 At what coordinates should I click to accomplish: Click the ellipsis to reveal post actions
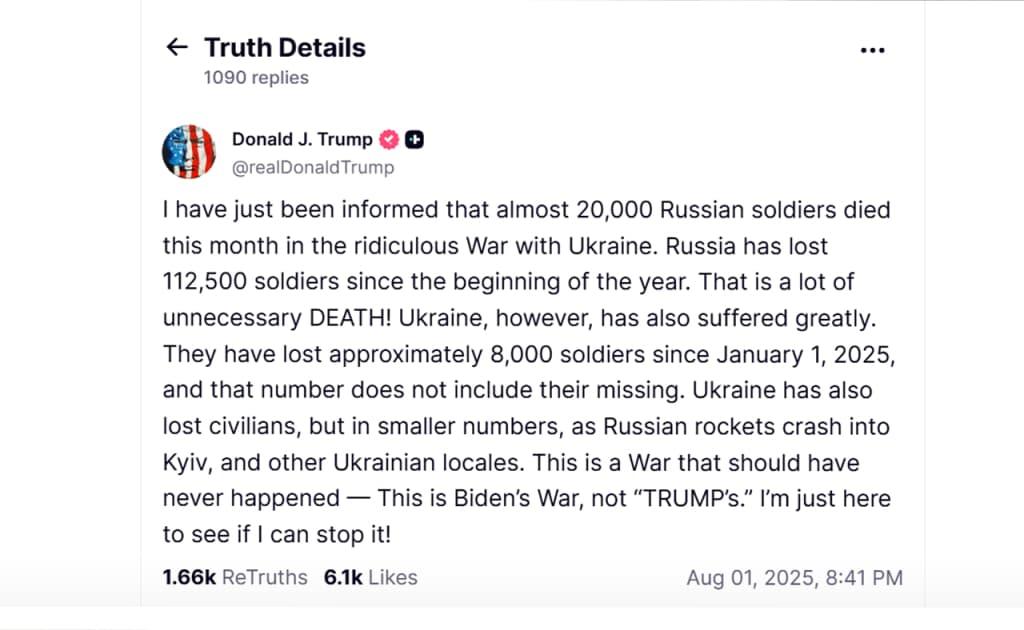point(872,49)
